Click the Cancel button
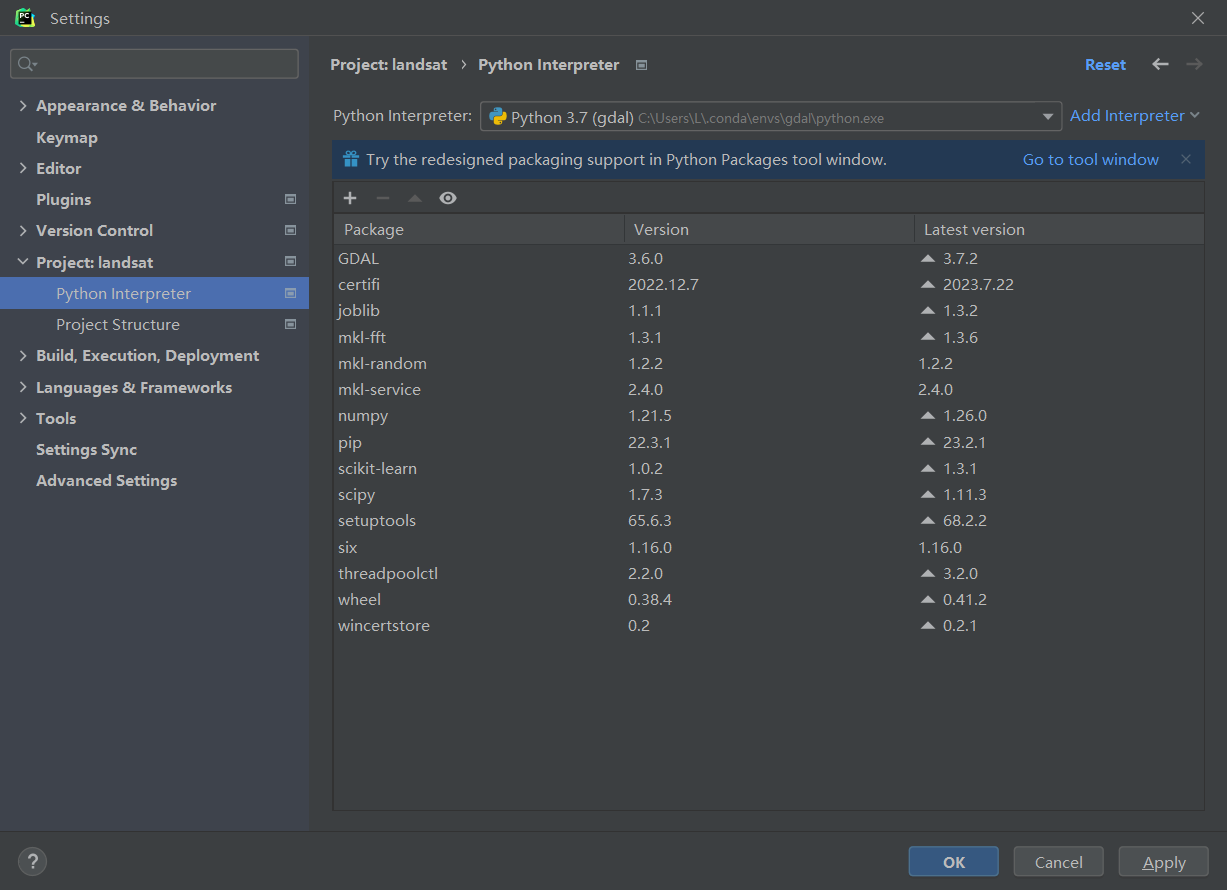Screen dimensions: 1227x890 (x=1058, y=862)
